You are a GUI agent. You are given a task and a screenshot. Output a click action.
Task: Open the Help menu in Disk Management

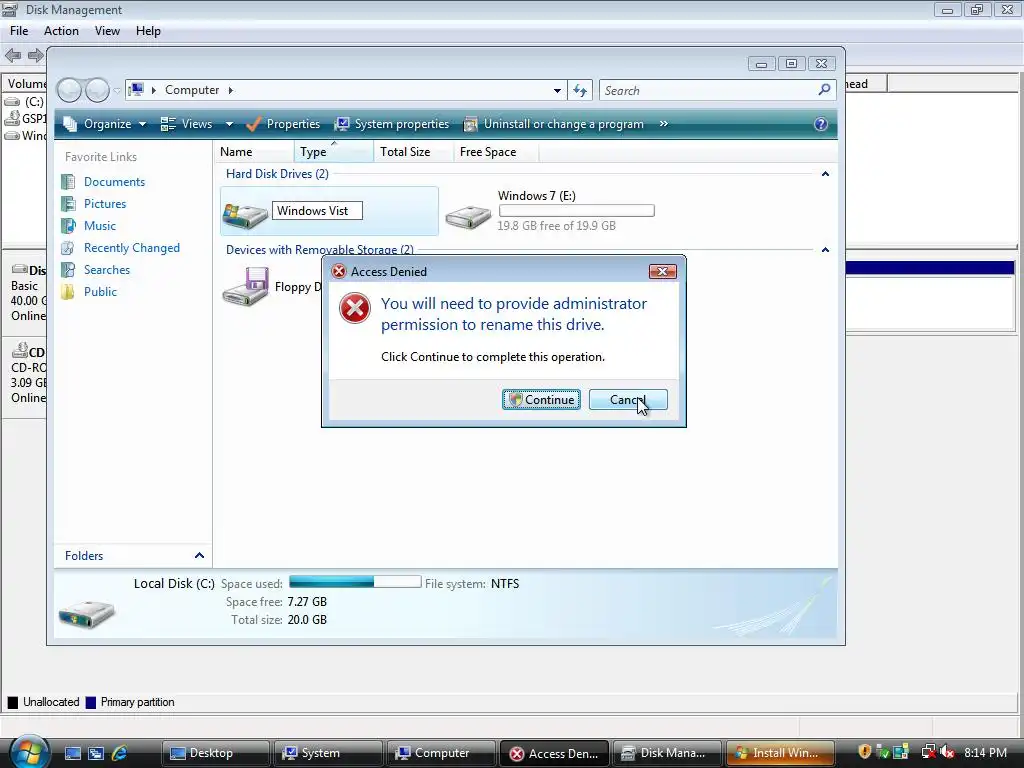(x=148, y=31)
